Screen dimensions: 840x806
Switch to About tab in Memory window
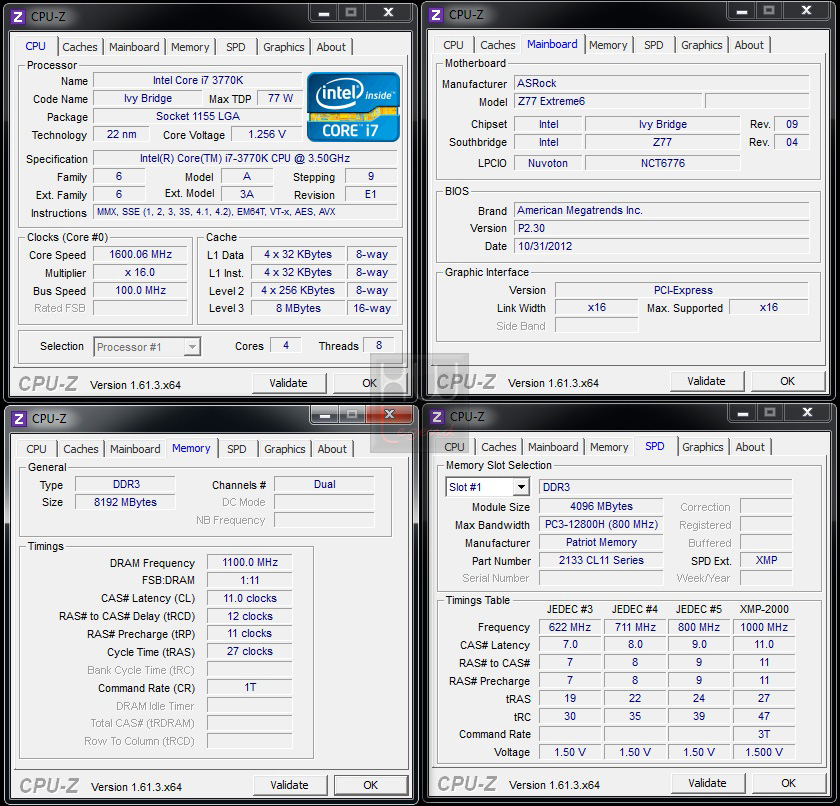(x=332, y=449)
